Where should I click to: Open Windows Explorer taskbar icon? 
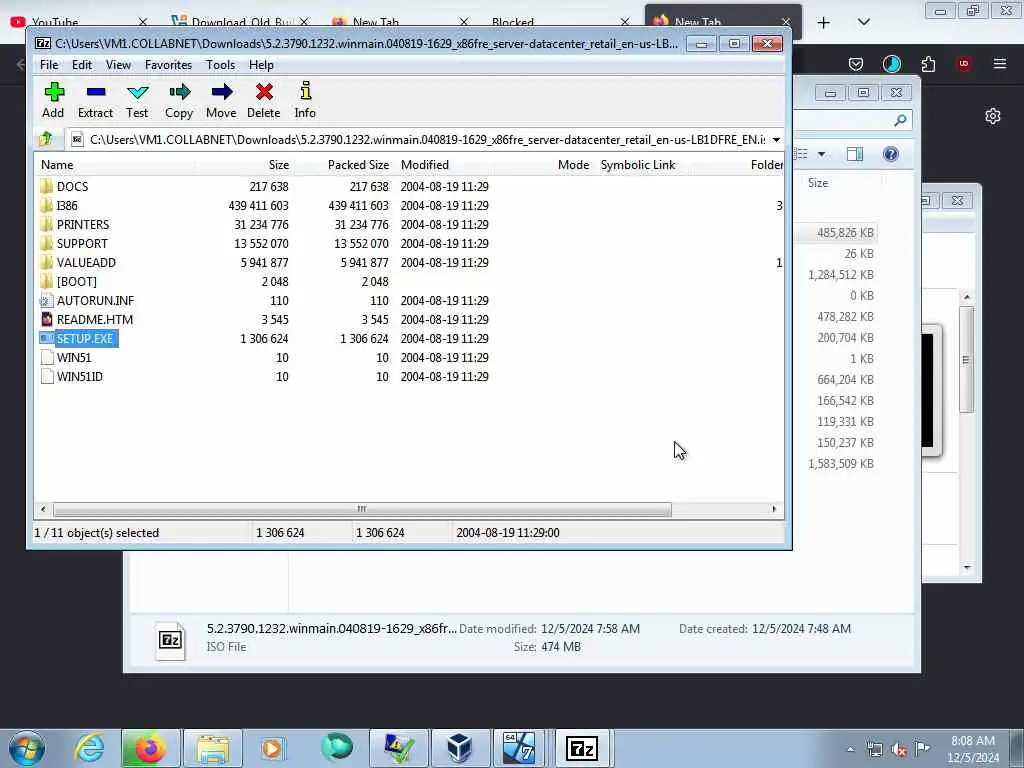pos(213,748)
